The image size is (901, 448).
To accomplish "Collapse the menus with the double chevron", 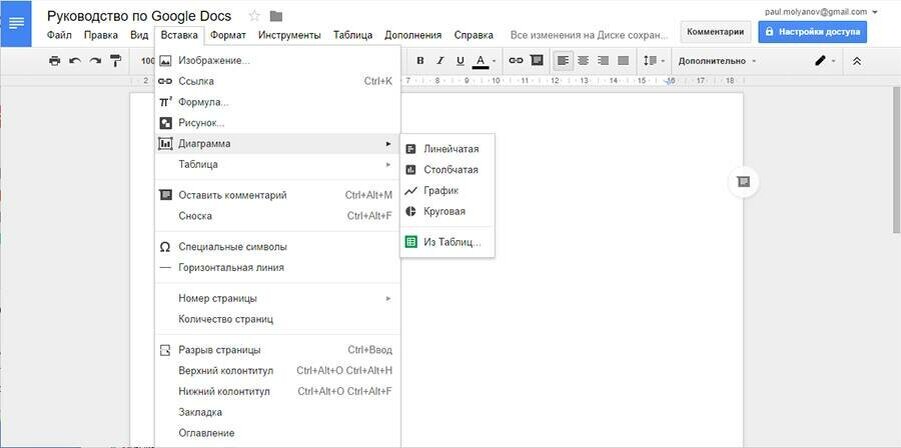I will 857,60.
